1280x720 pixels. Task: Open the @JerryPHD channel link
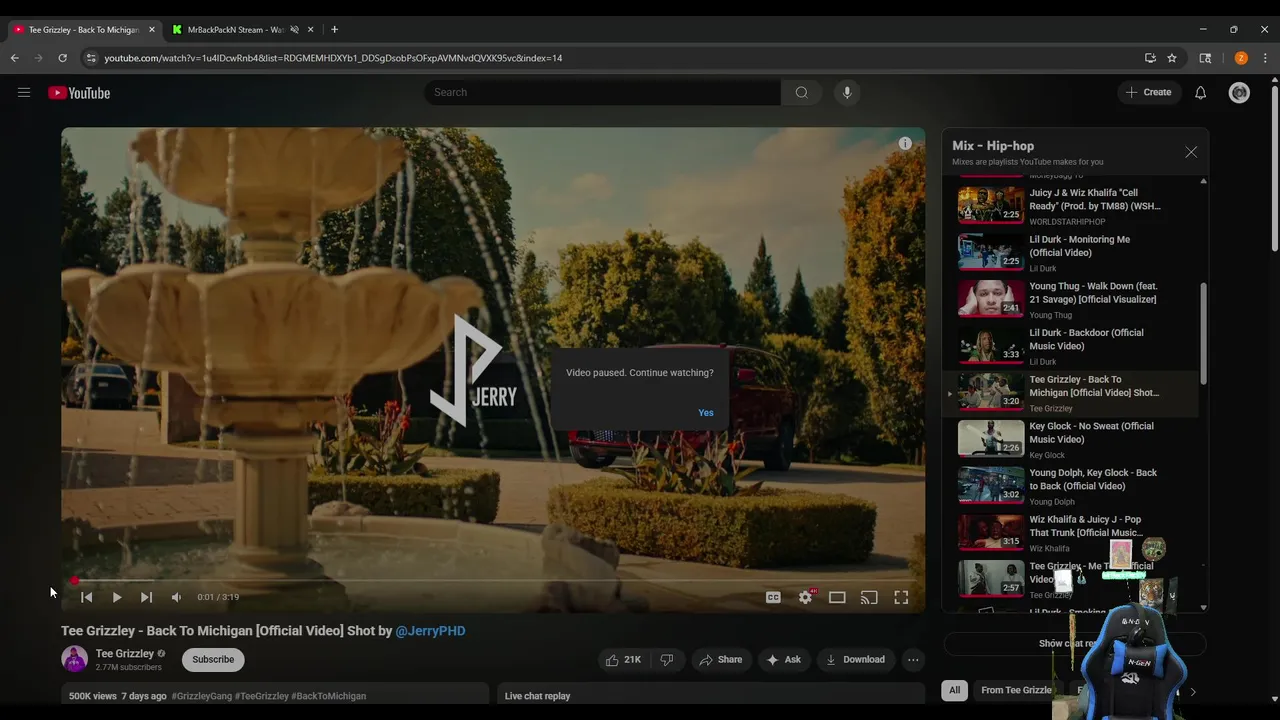pyautogui.click(x=430, y=631)
